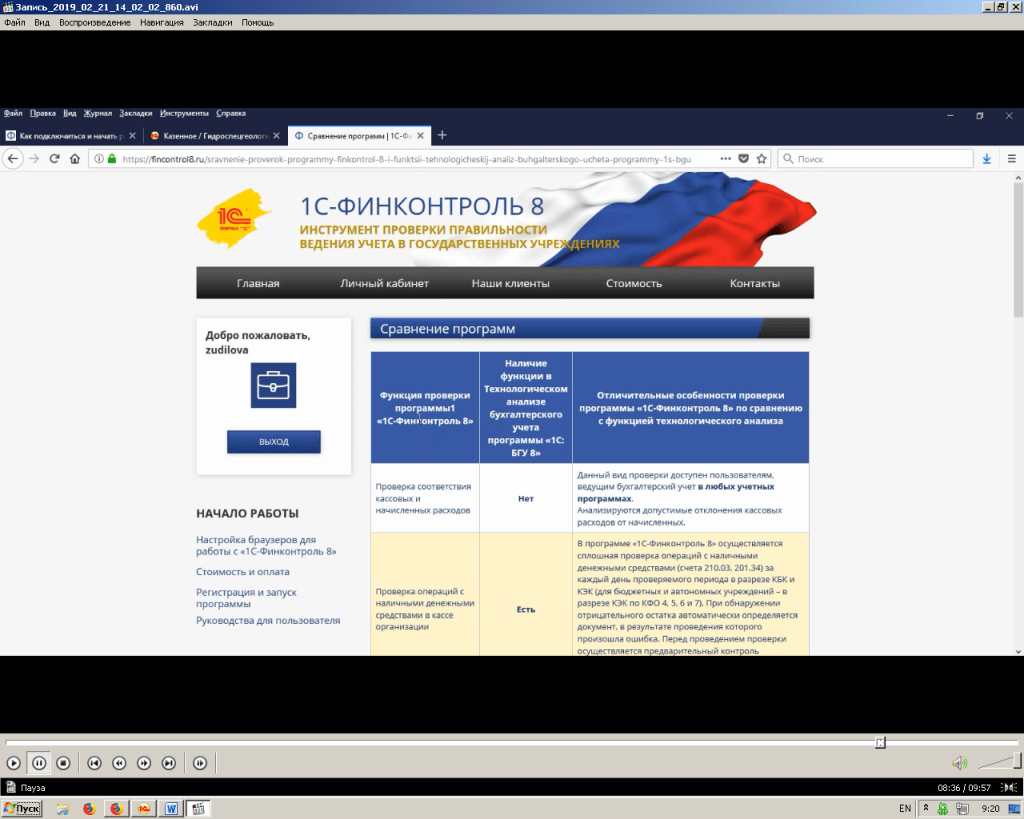Open the file explorer taskbar icon
1024x819 pixels.
62,809
